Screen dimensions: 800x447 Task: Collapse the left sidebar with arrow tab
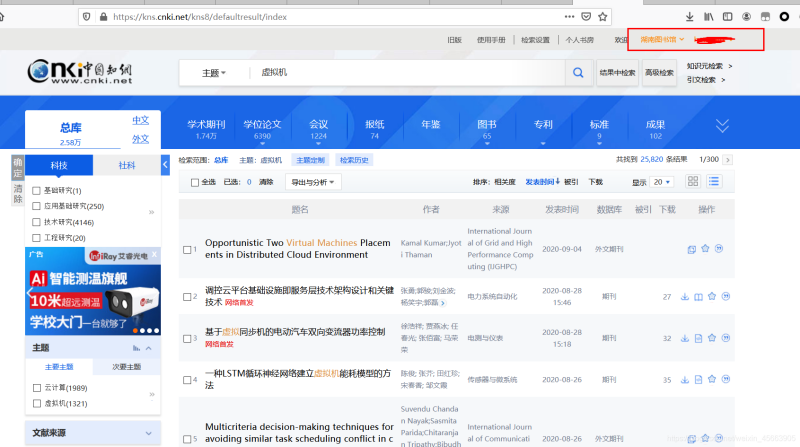pos(165,165)
